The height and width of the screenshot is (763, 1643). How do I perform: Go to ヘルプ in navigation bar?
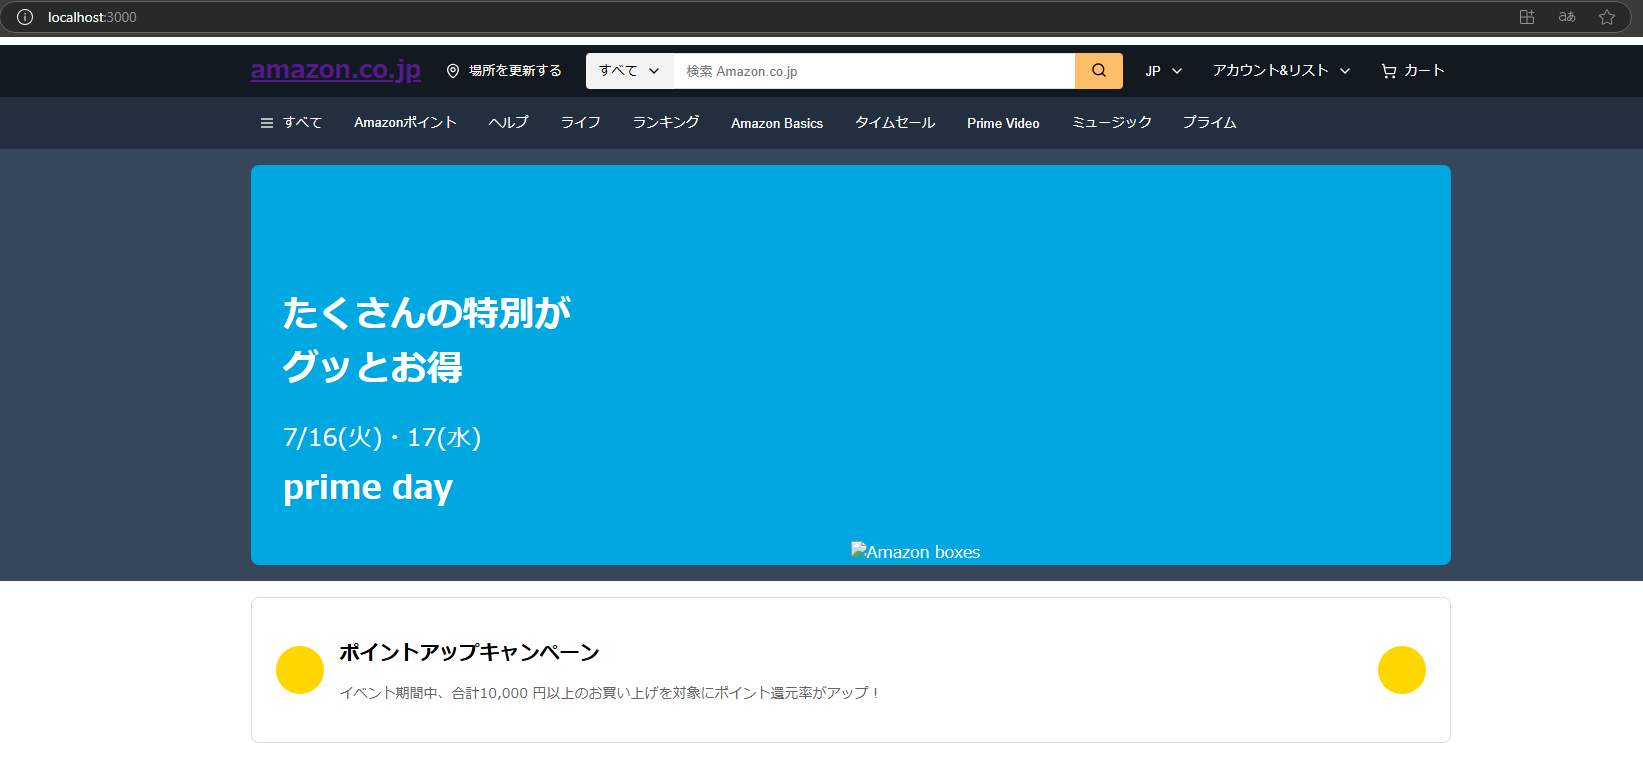pyautogui.click(x=508, y=123)
